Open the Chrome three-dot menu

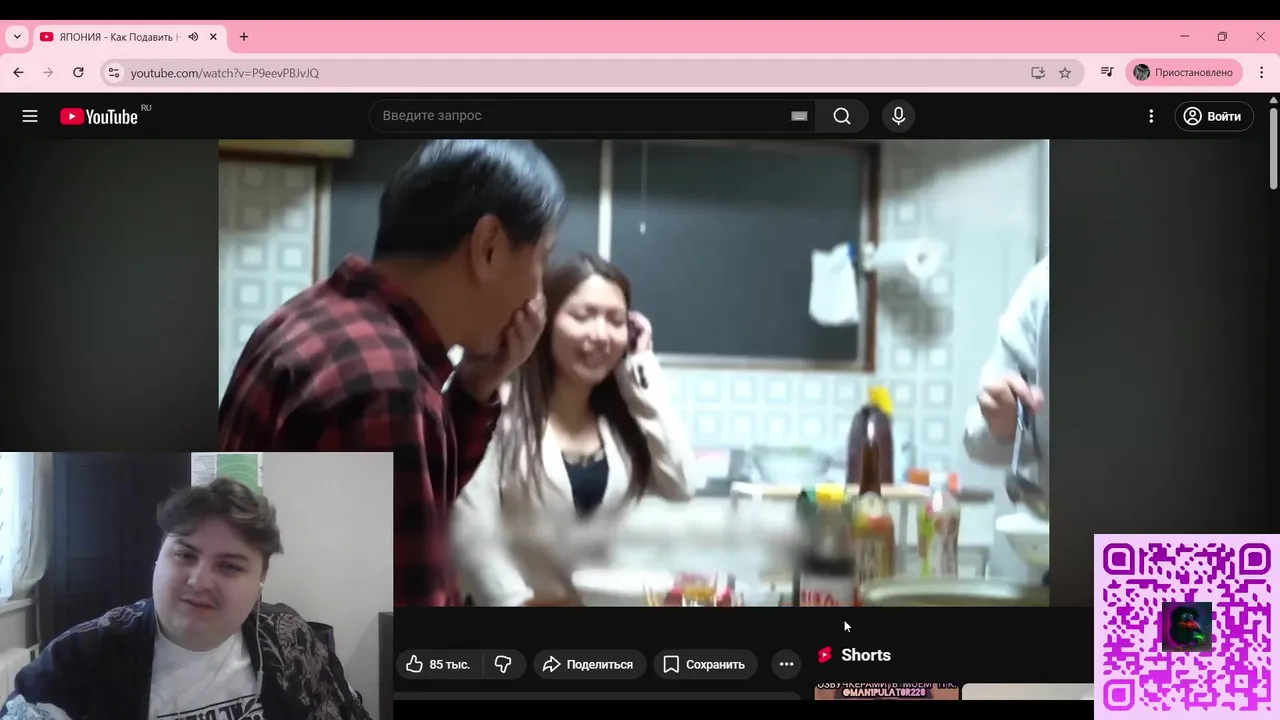pos(1261,73)
